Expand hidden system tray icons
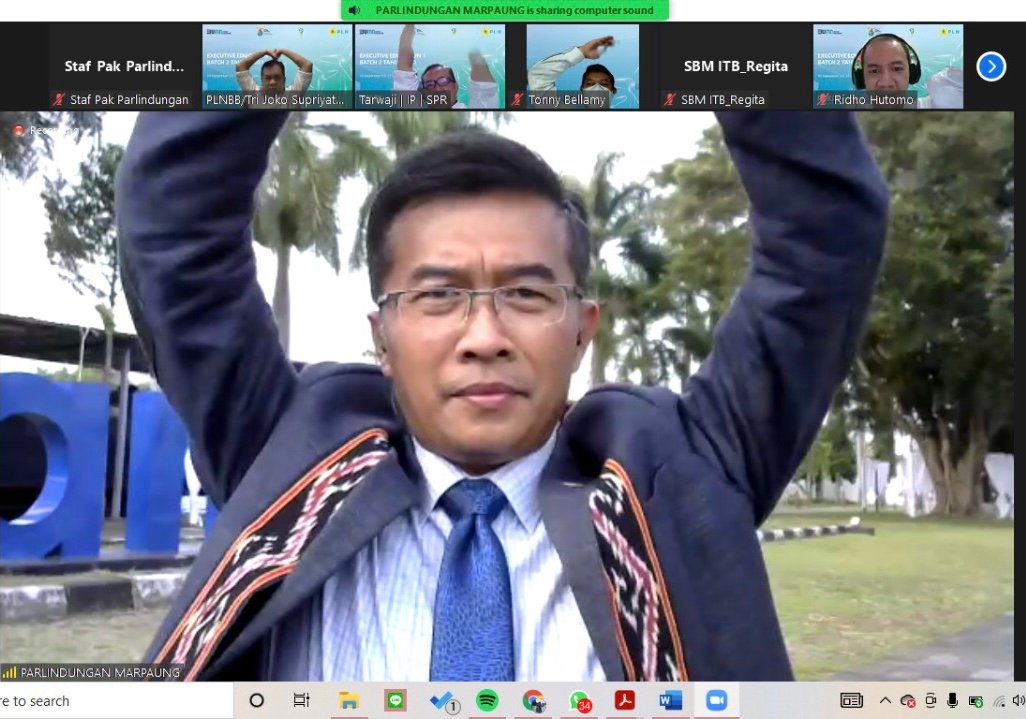1026x719 pixels. (x=885, y=701)
